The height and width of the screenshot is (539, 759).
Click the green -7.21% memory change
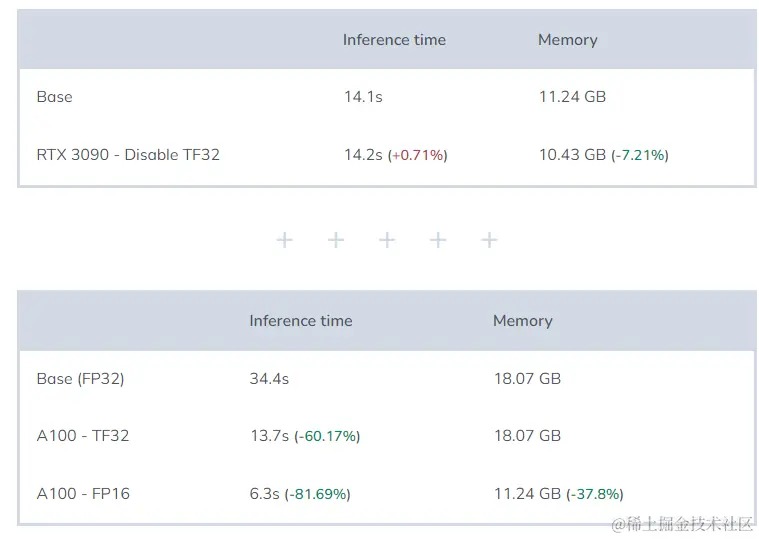pyautogui.click(x=639, y=155)
